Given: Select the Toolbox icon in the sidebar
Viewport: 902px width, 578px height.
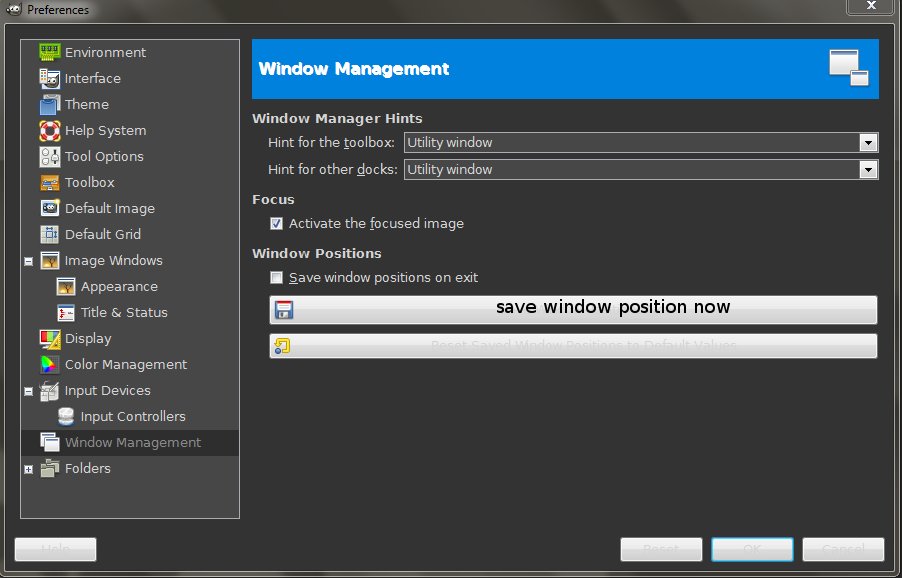Looking at the screenshot, I should [50, 182].
